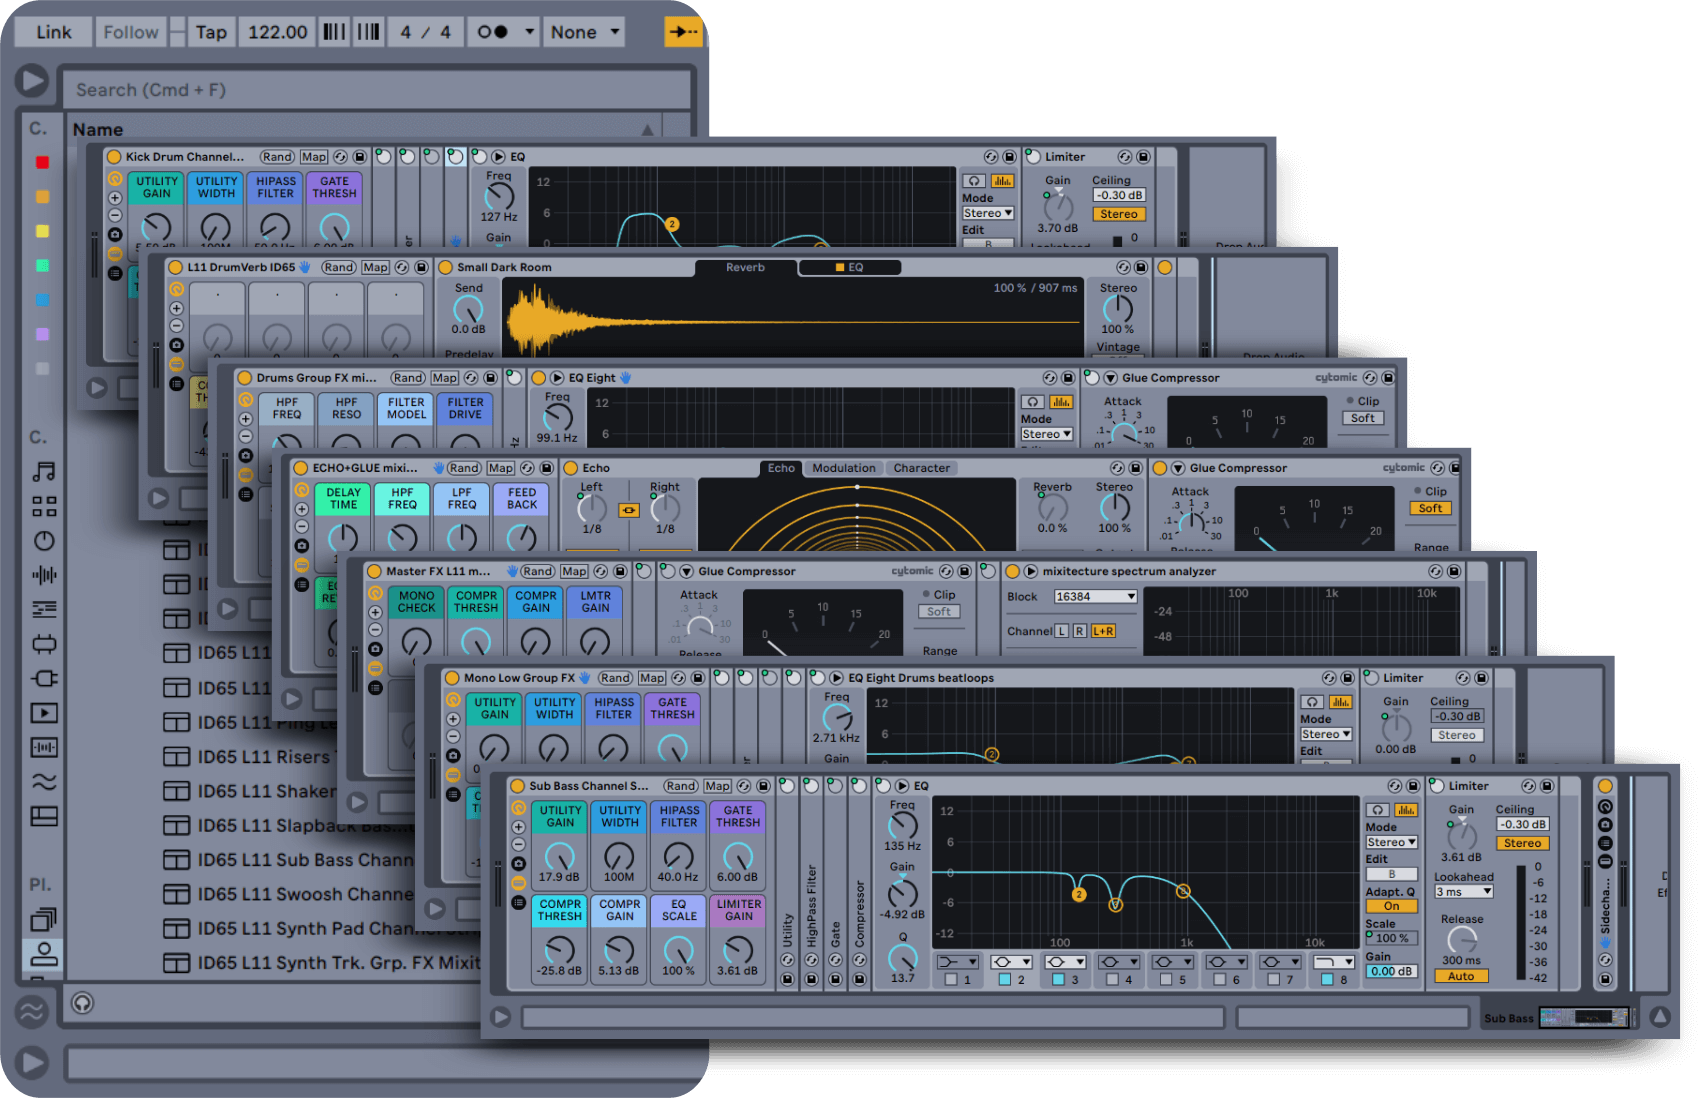This screenshot has height=1098, width=1700.
Task: Select L+R channel in spectrum analyzer
Action: tap(1103, 631)
